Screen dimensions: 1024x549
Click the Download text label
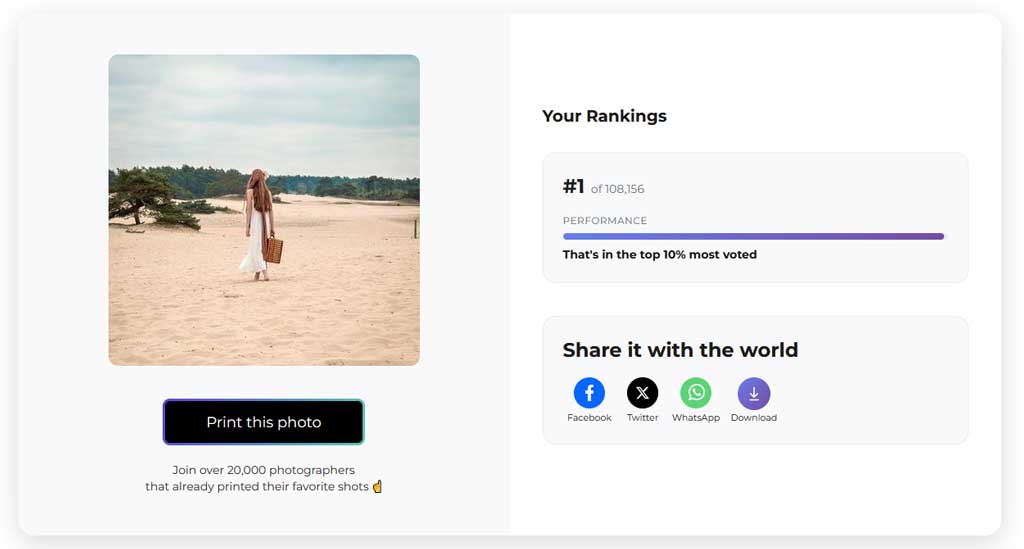754,418
